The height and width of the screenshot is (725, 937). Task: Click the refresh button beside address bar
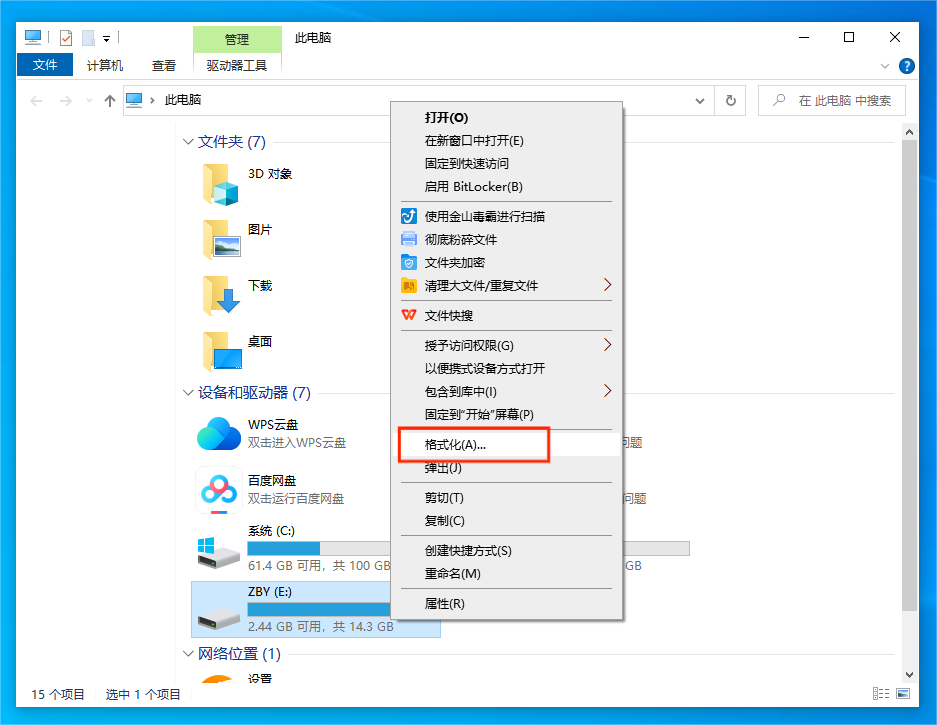(x=731, y=101)
